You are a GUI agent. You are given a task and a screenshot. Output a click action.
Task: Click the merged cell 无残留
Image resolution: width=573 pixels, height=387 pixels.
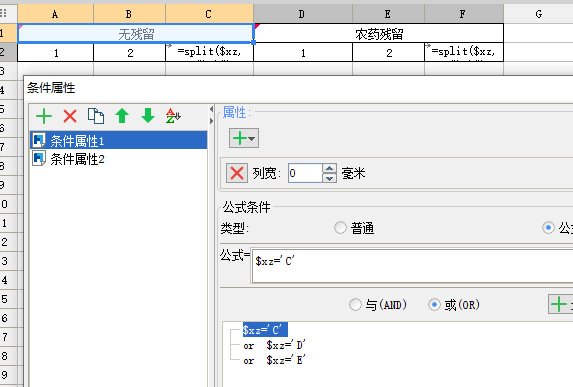[x=136, y=34]
